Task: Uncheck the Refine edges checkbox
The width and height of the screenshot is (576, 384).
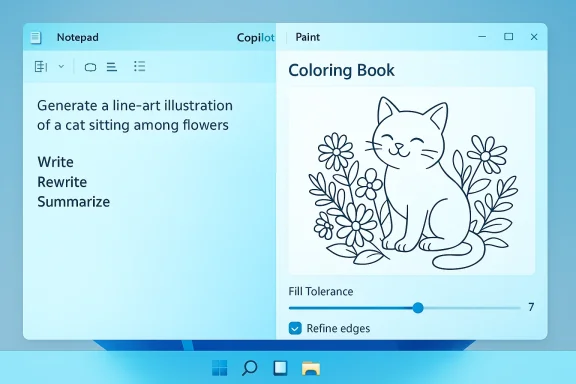Action: tap(295, 328)
